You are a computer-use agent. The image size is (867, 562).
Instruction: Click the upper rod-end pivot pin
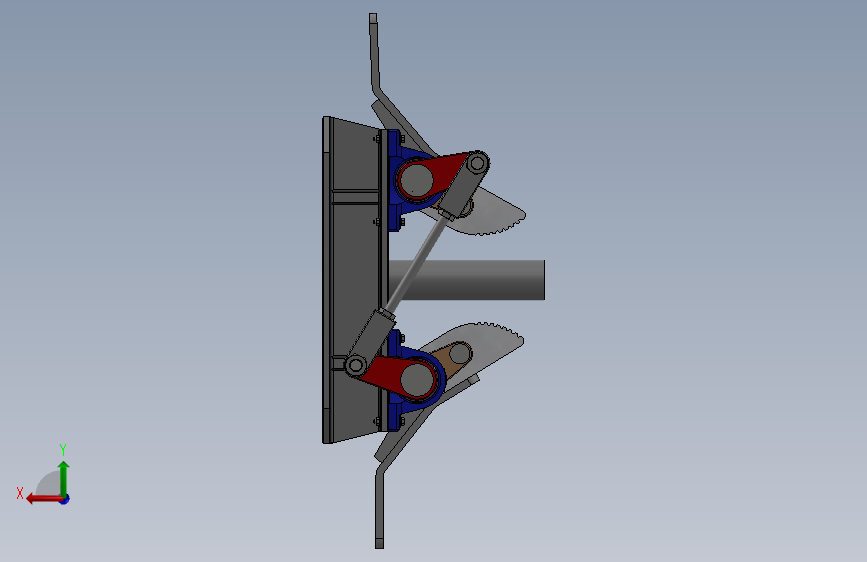point(477,163)
